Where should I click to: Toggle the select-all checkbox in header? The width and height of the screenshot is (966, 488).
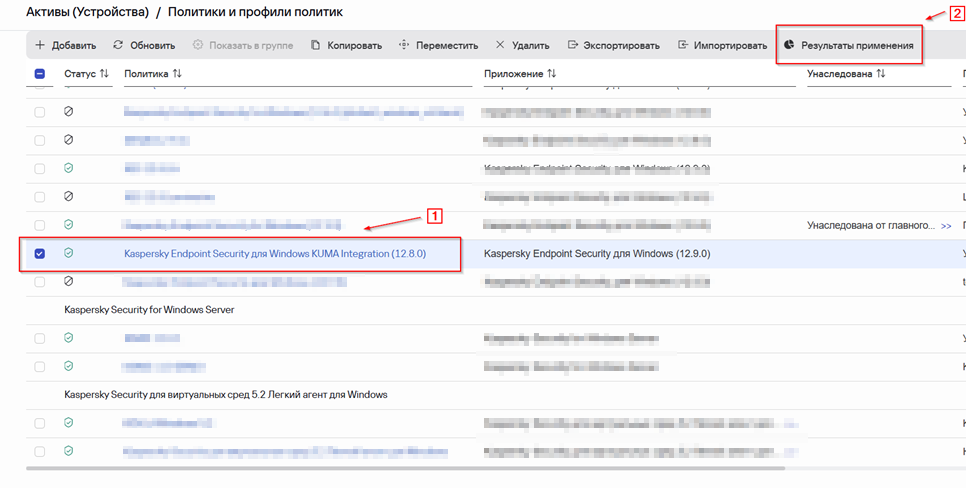[40, 74]
